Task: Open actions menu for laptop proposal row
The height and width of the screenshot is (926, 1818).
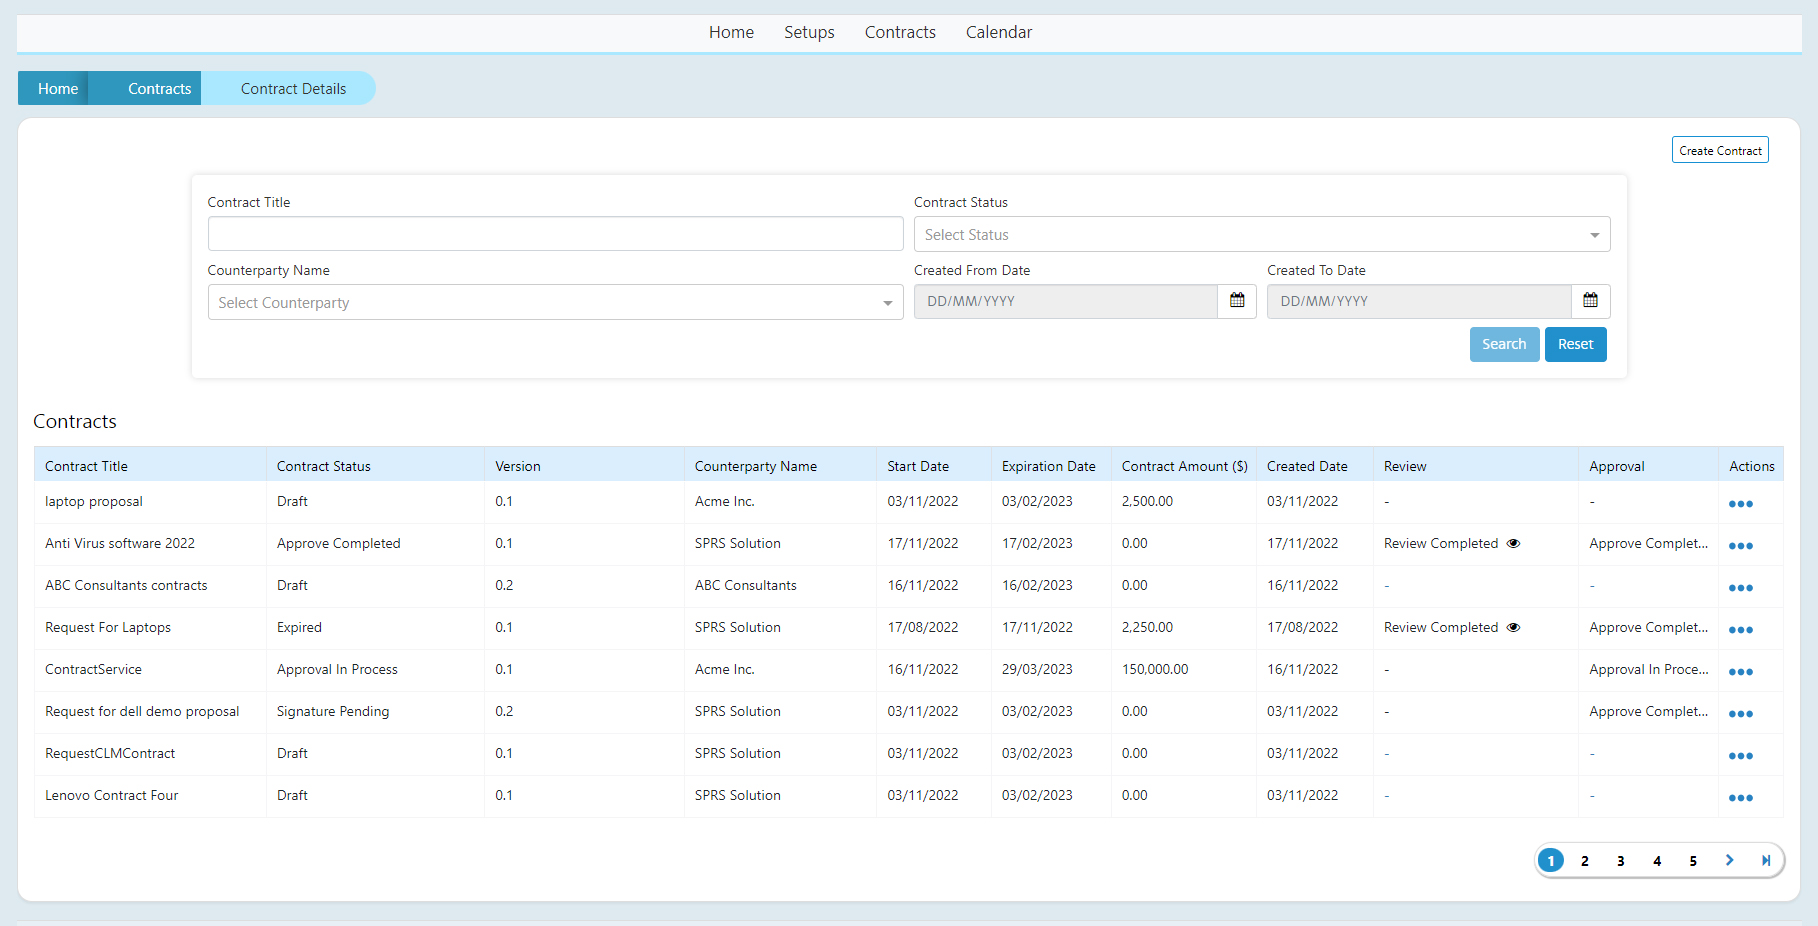Action: (x=1740, y=504)
